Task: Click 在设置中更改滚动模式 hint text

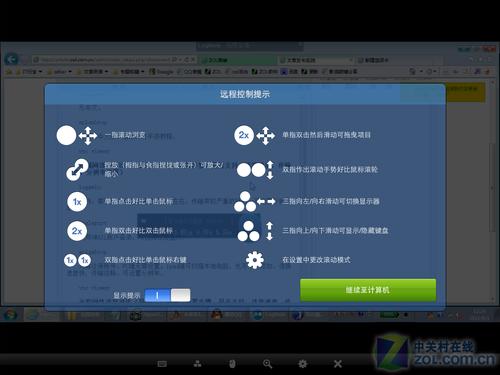Action: (316, 260)
